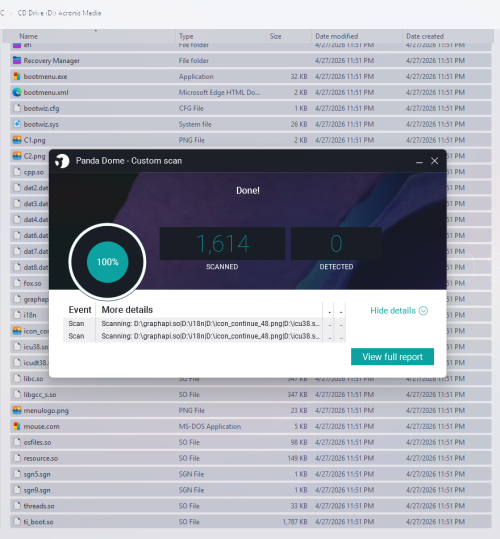
Task: Click the i18n file icon
Action: [x=17, y=315]
